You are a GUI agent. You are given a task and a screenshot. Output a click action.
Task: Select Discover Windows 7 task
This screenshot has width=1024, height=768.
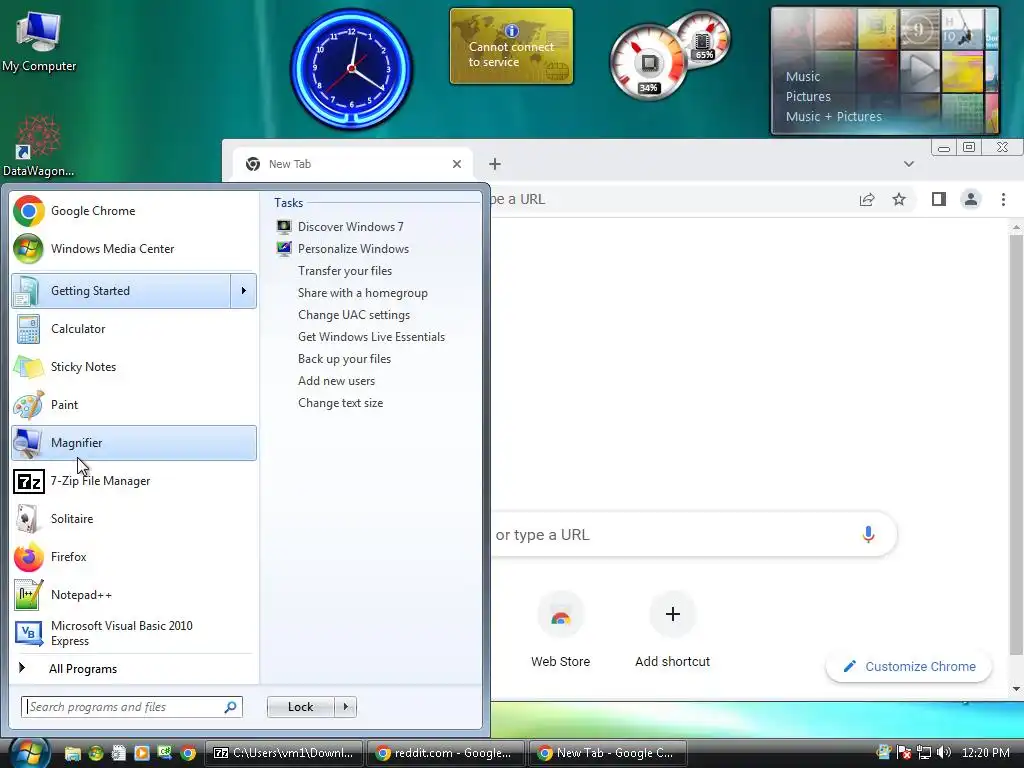point(351,227)
